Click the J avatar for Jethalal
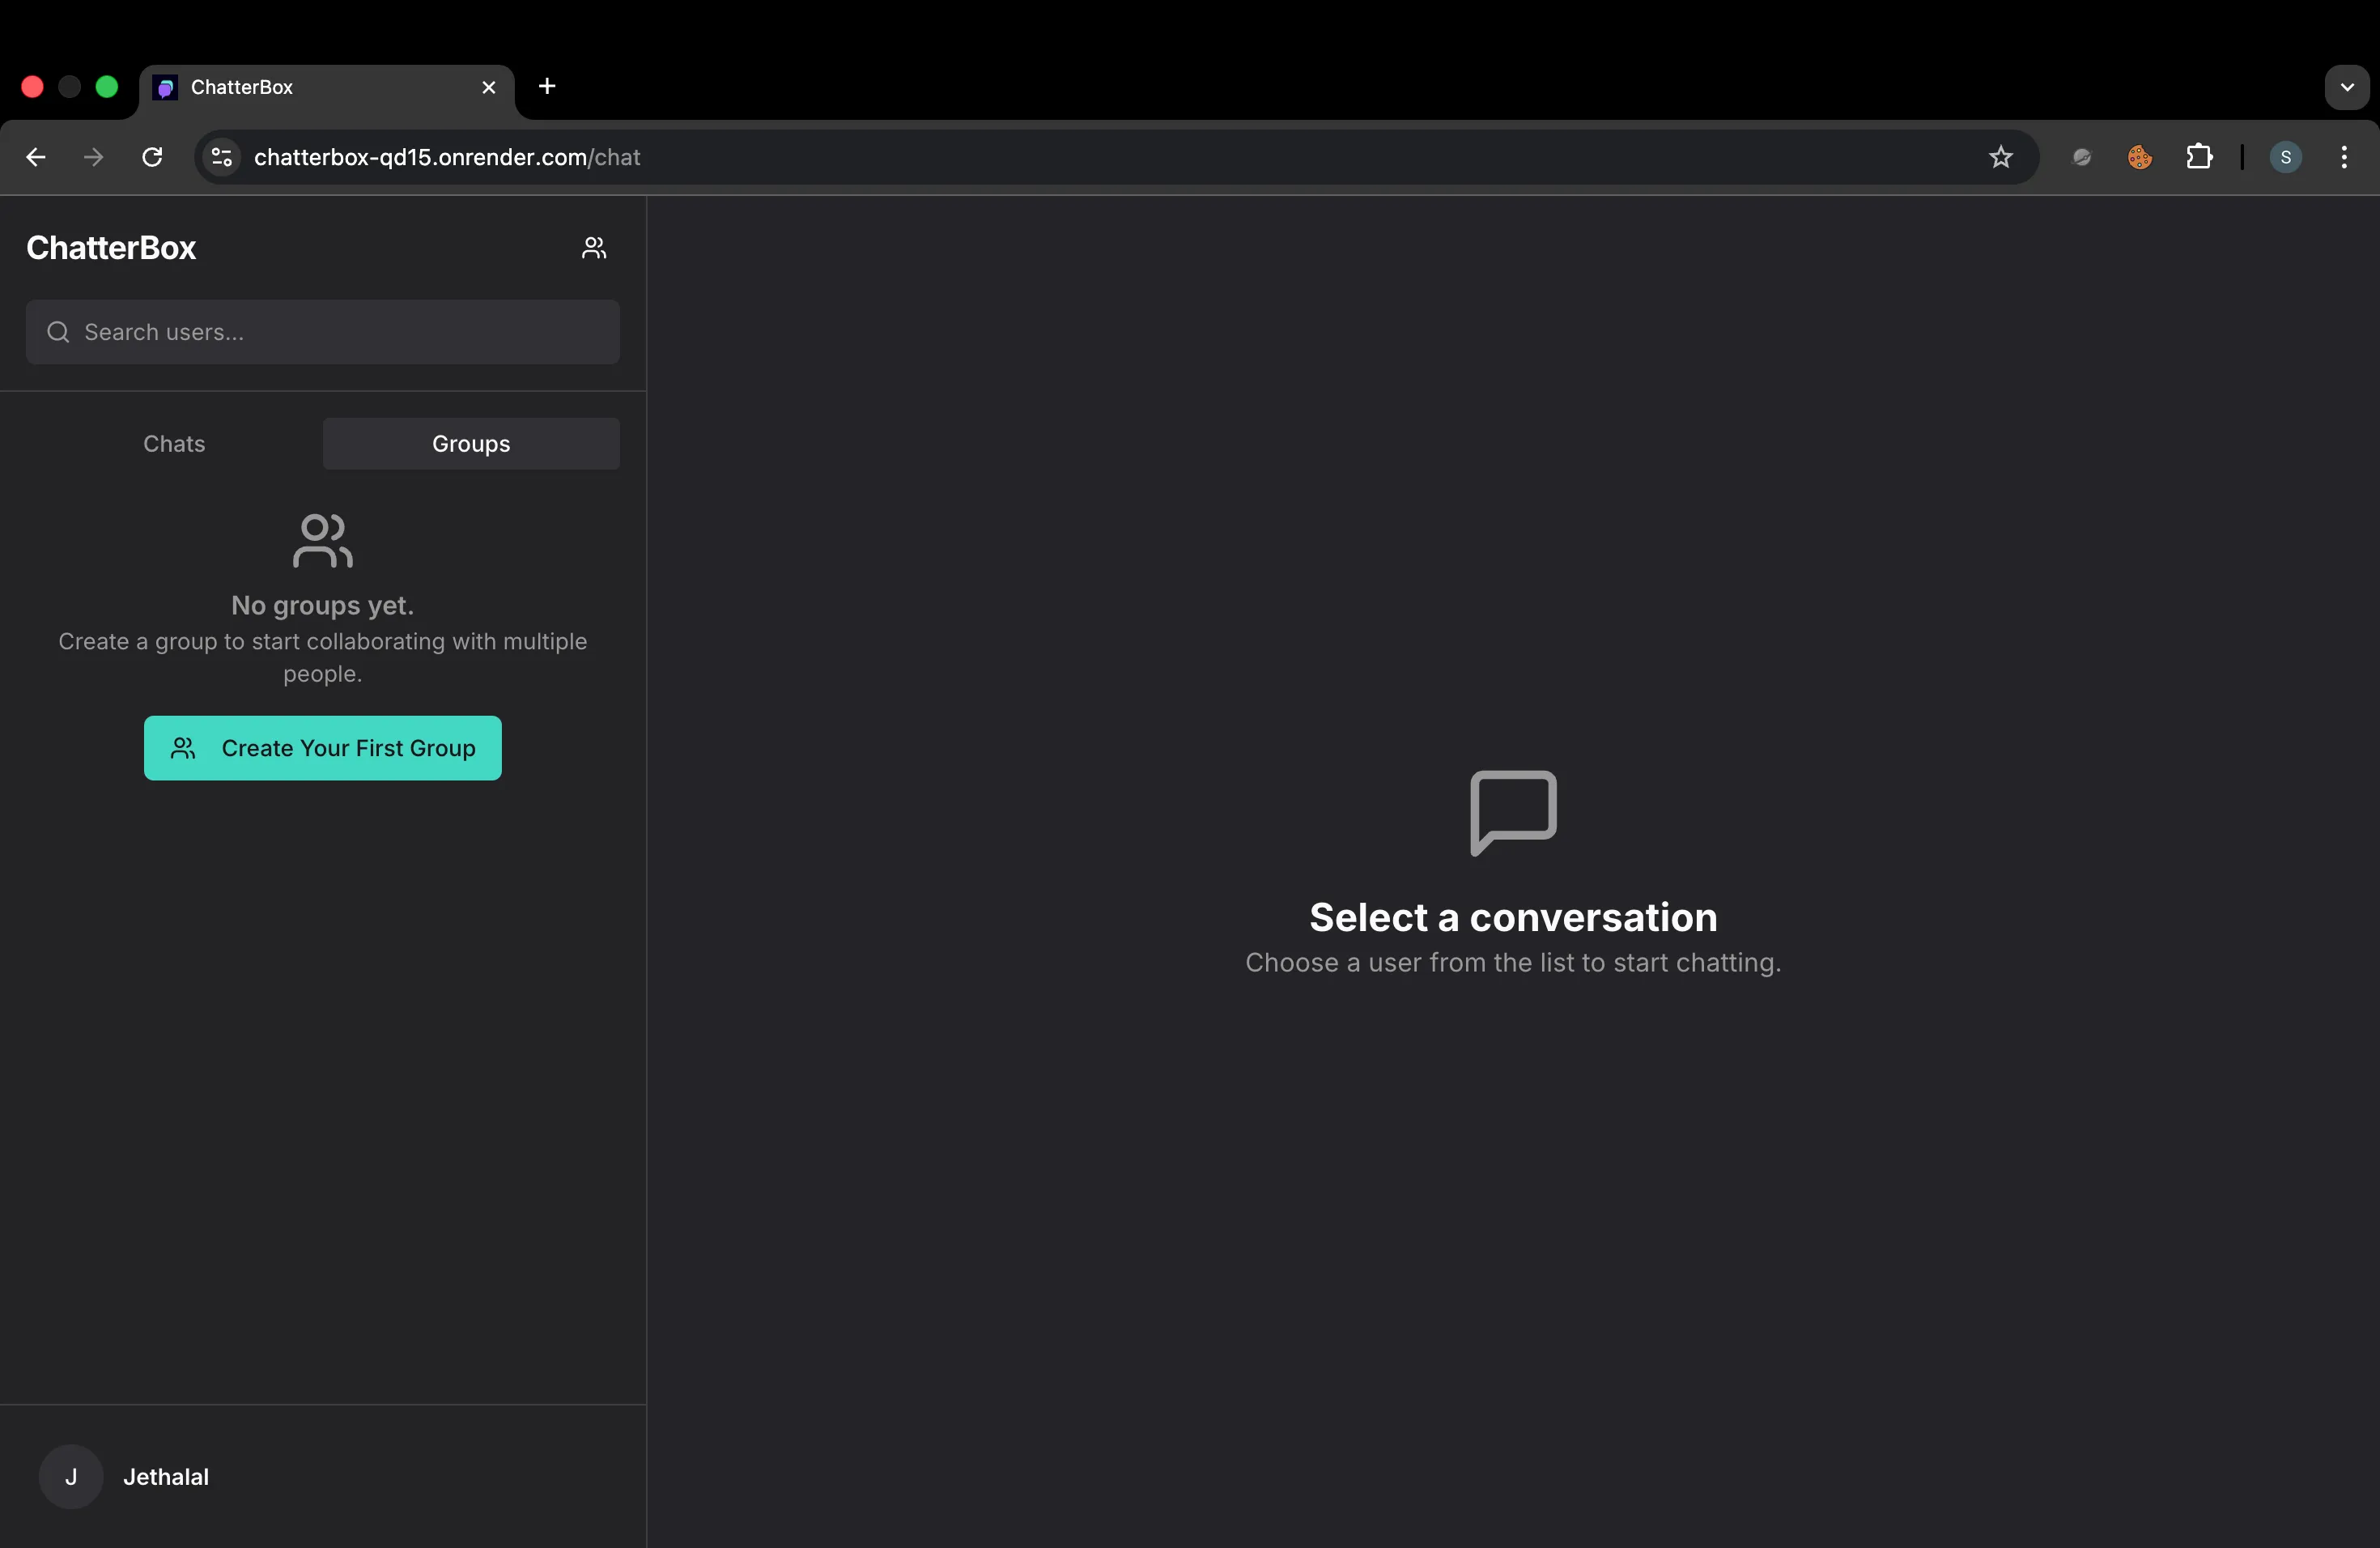 (x=71, y=1477)
